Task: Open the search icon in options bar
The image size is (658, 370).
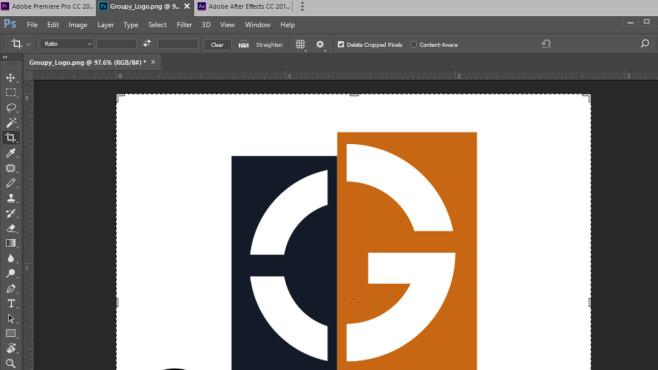Action: tap(645, 44)
